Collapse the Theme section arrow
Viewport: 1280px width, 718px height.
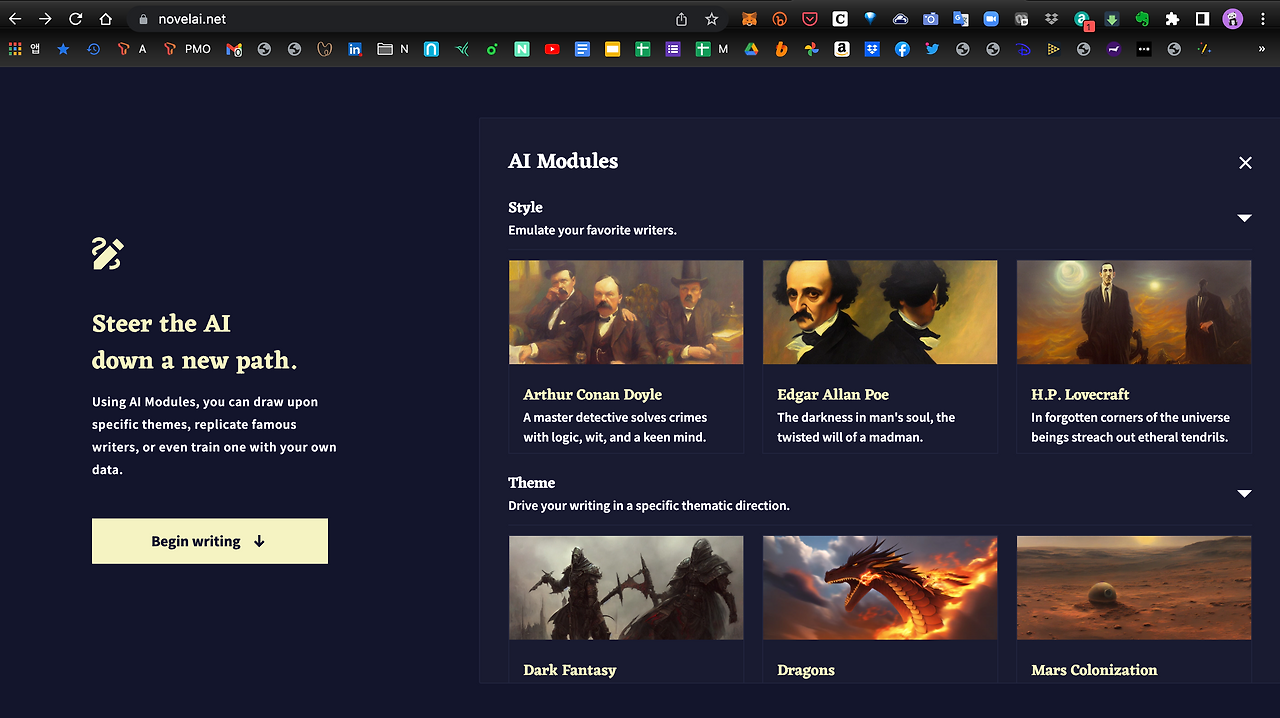pyautogui.click(x=1244, y=493)
